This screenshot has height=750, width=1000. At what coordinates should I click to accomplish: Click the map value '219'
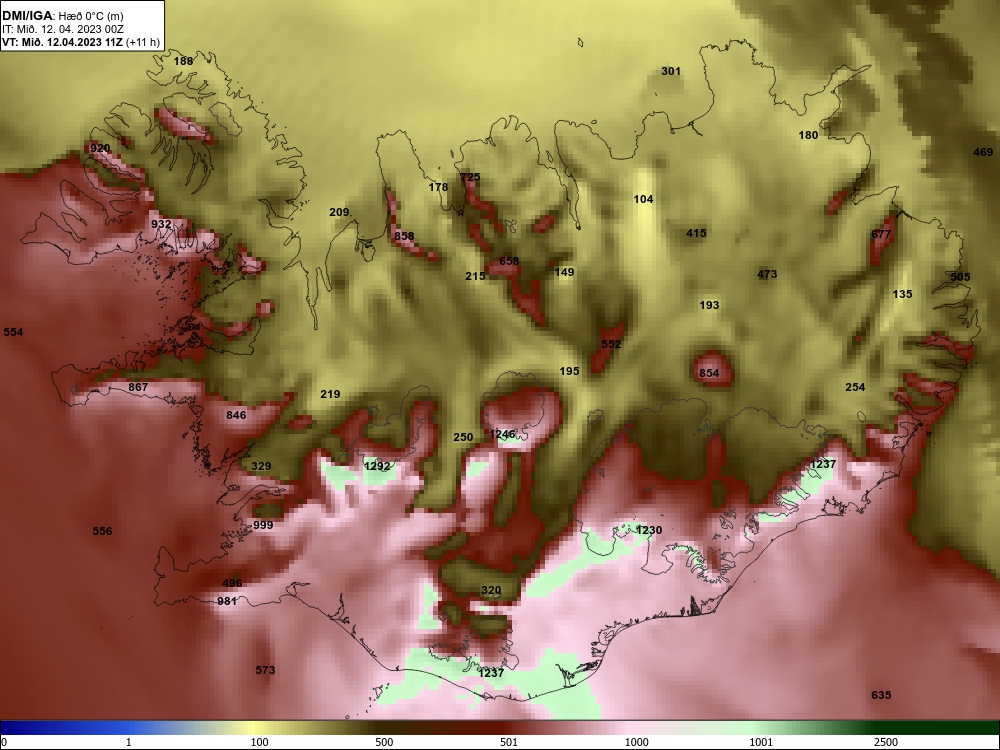[330, 394]
